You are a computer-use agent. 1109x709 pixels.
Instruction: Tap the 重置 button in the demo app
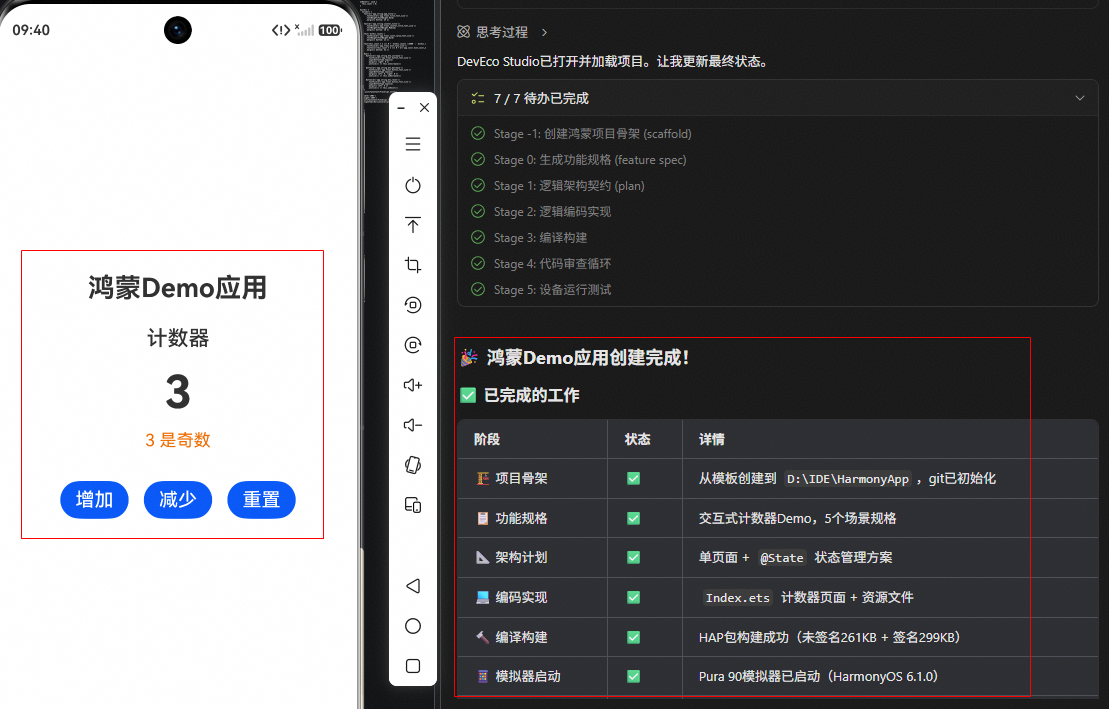[x=261, y=500]
